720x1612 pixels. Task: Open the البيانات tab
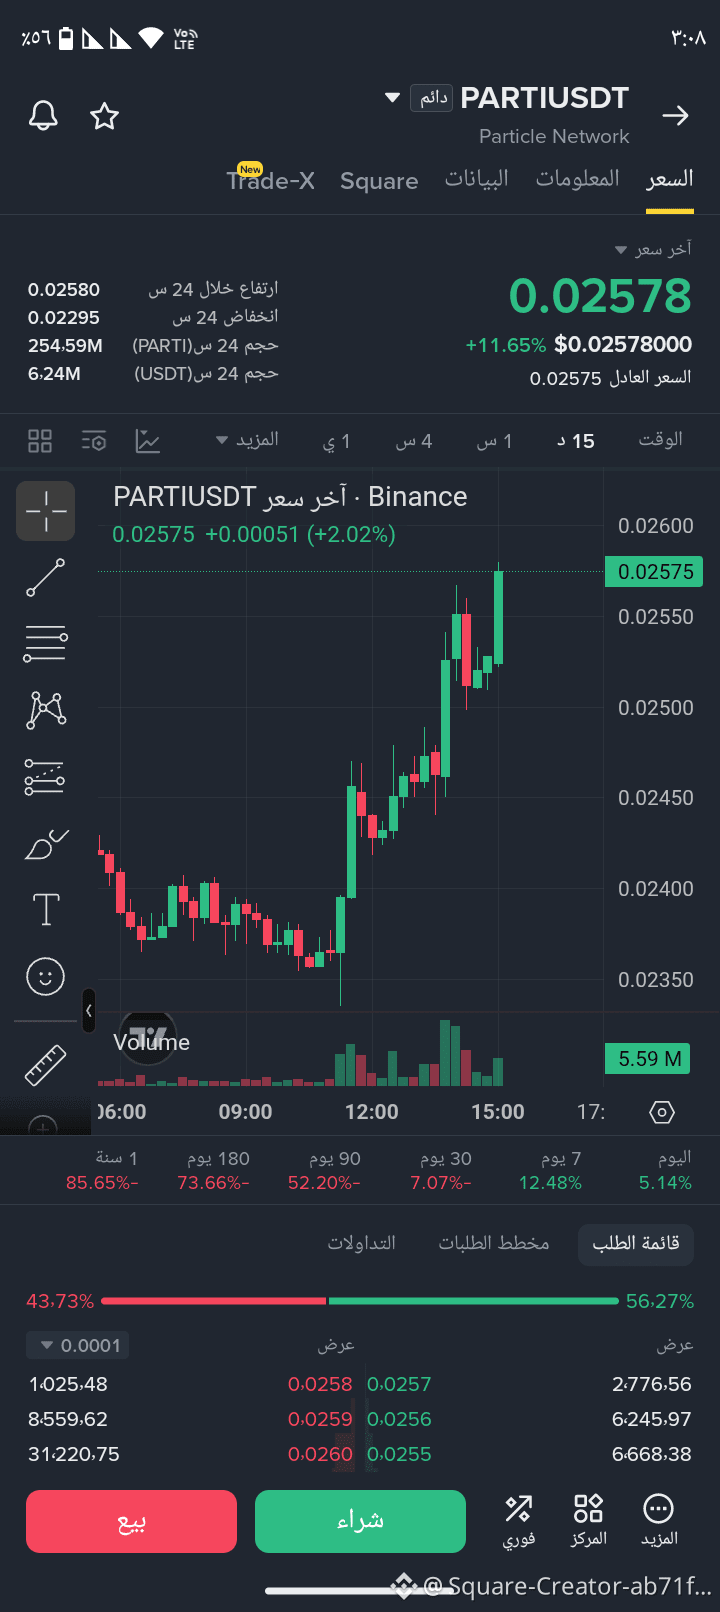(477, 179)
